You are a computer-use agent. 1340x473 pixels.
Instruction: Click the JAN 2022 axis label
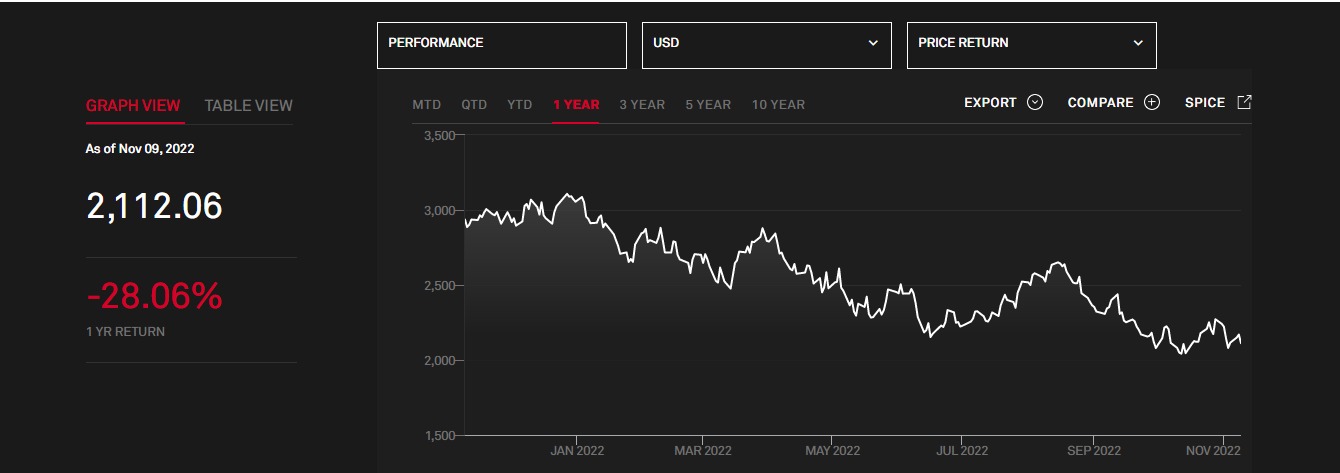click(577, 451)
